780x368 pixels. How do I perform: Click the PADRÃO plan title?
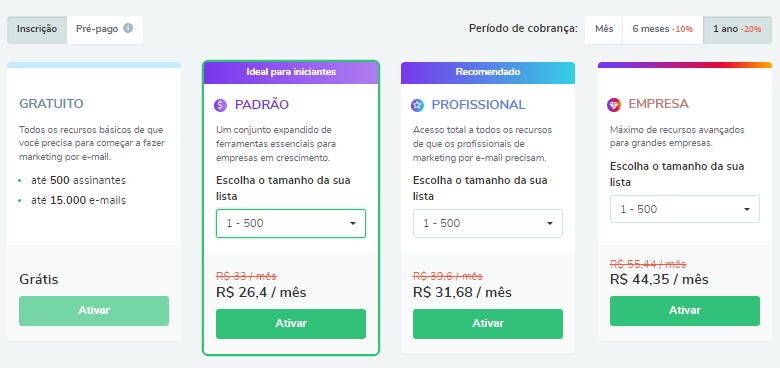pos(262,105)
